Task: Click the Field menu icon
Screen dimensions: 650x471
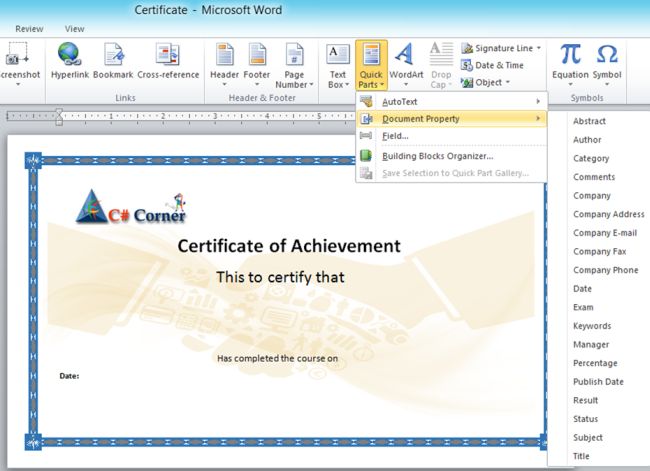Action: [366, 136]
